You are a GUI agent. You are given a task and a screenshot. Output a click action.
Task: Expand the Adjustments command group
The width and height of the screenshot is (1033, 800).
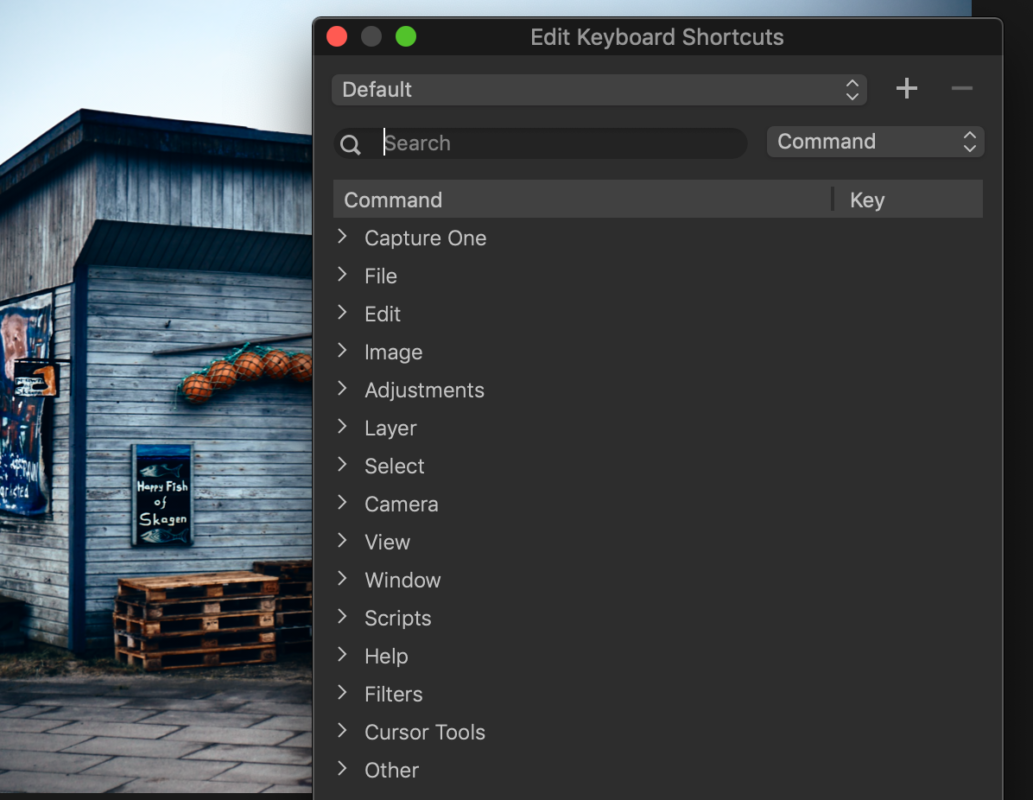pos(342,390)
